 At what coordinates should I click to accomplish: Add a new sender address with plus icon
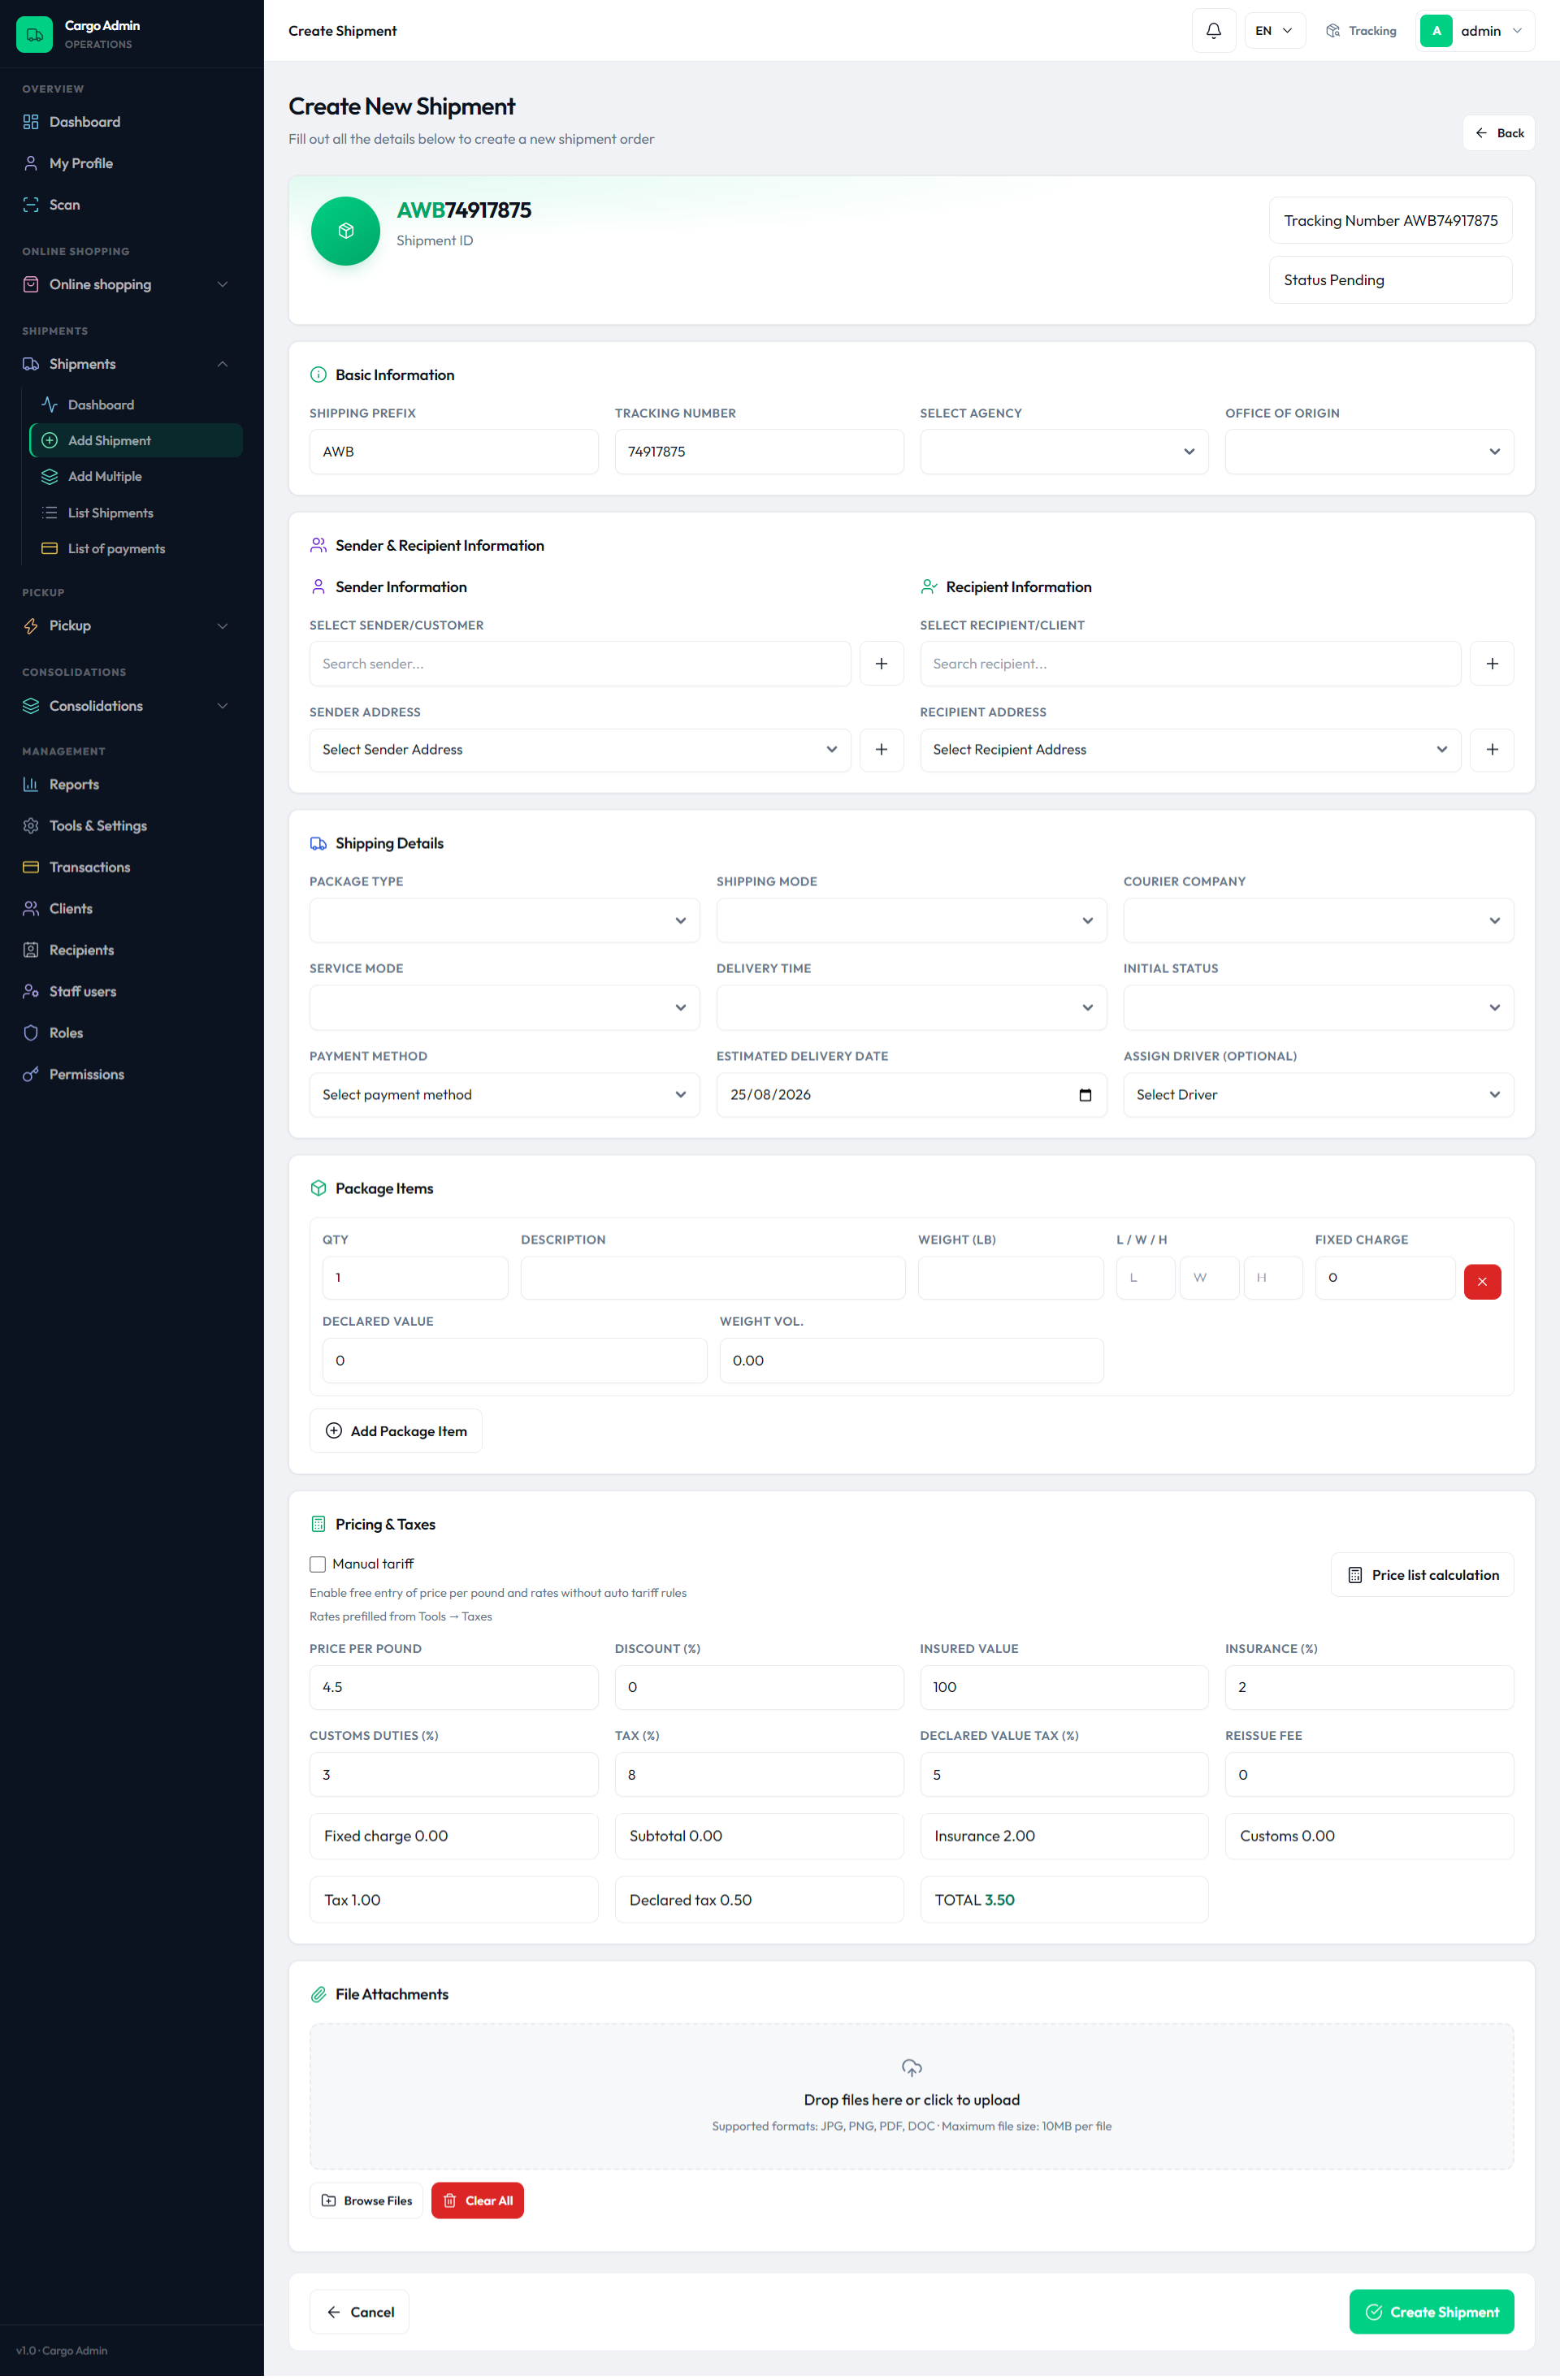point(881,750)
